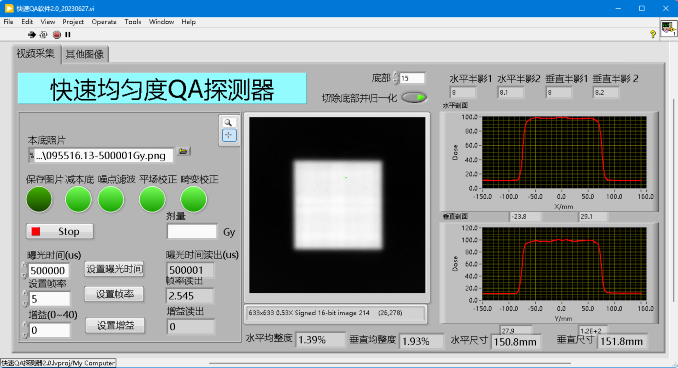Click the 设置帧率 field showing 5
This screenshot has height=368, width=678.
(x=49, y=299)
